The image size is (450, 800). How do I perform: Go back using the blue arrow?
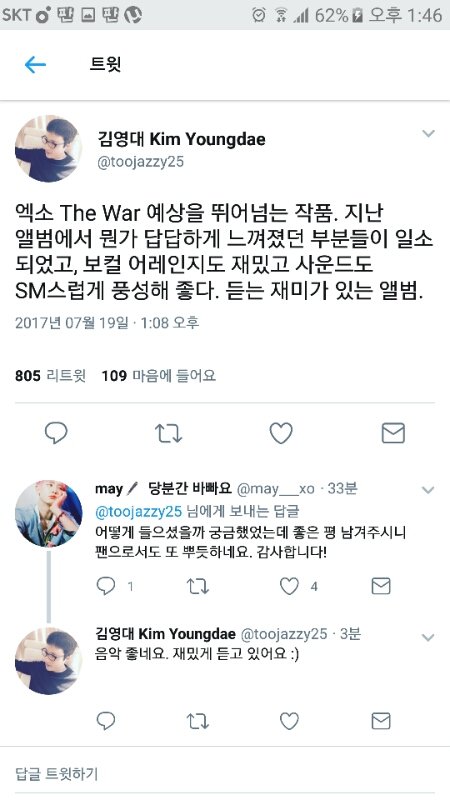tap(35, 65)
